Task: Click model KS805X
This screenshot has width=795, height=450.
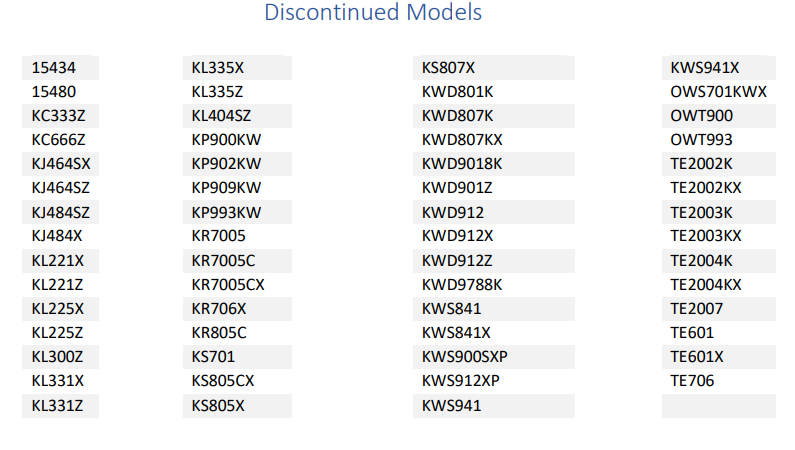Action: click(218, 405)
